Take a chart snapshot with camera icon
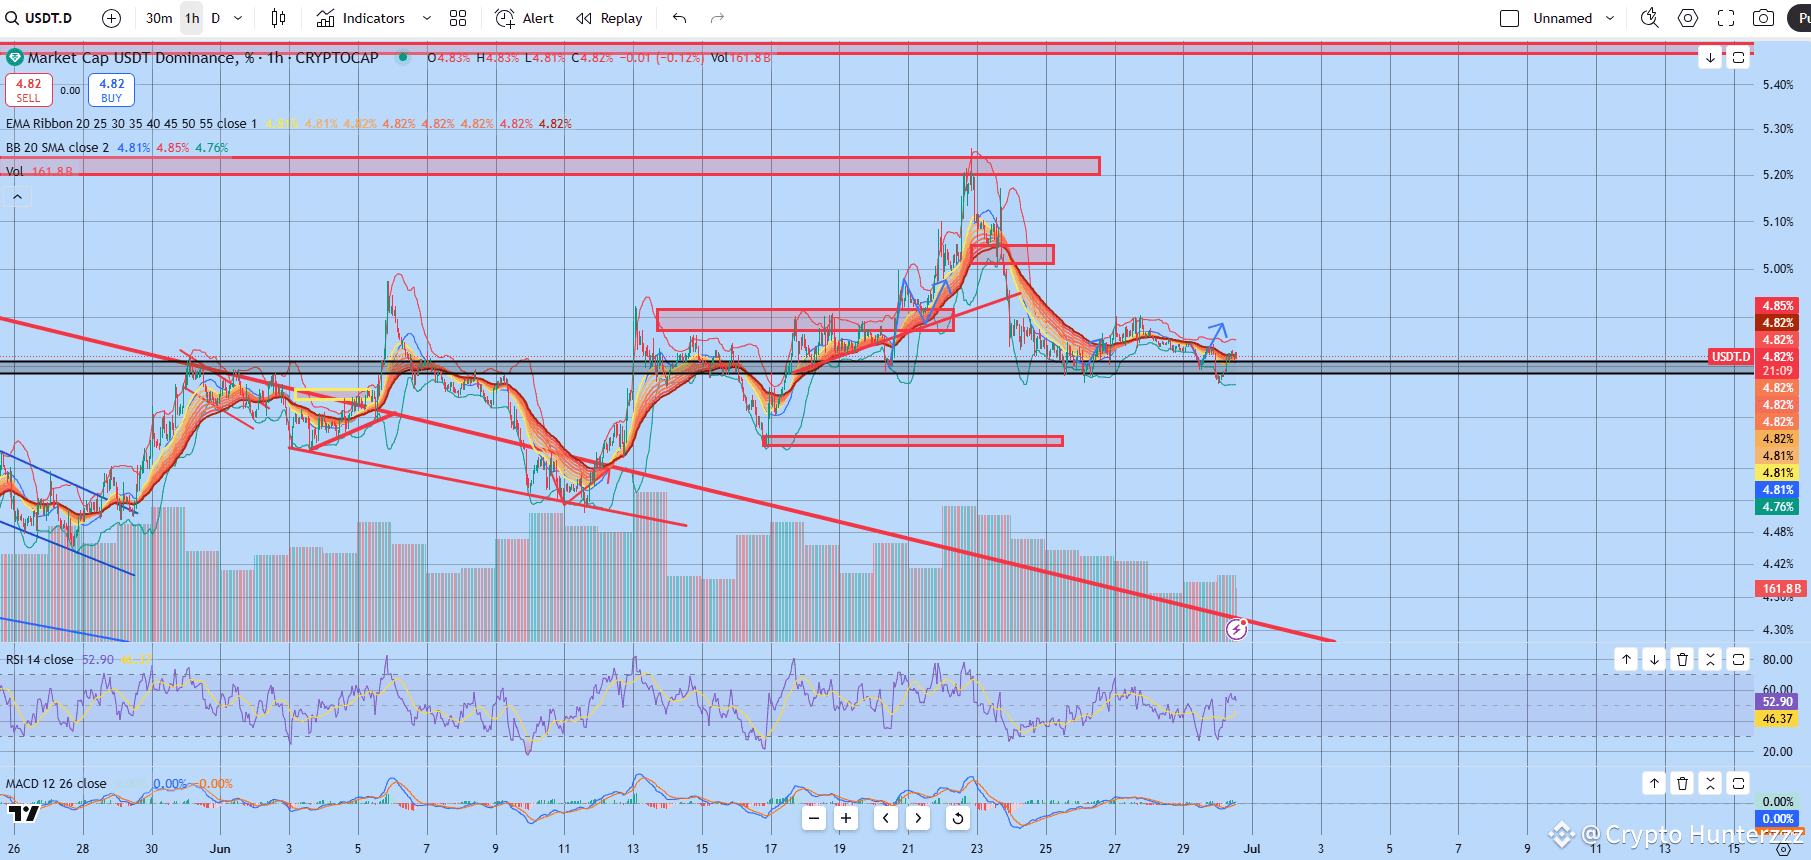The height and width of the screenshot is (860, 1811). 1764,18
